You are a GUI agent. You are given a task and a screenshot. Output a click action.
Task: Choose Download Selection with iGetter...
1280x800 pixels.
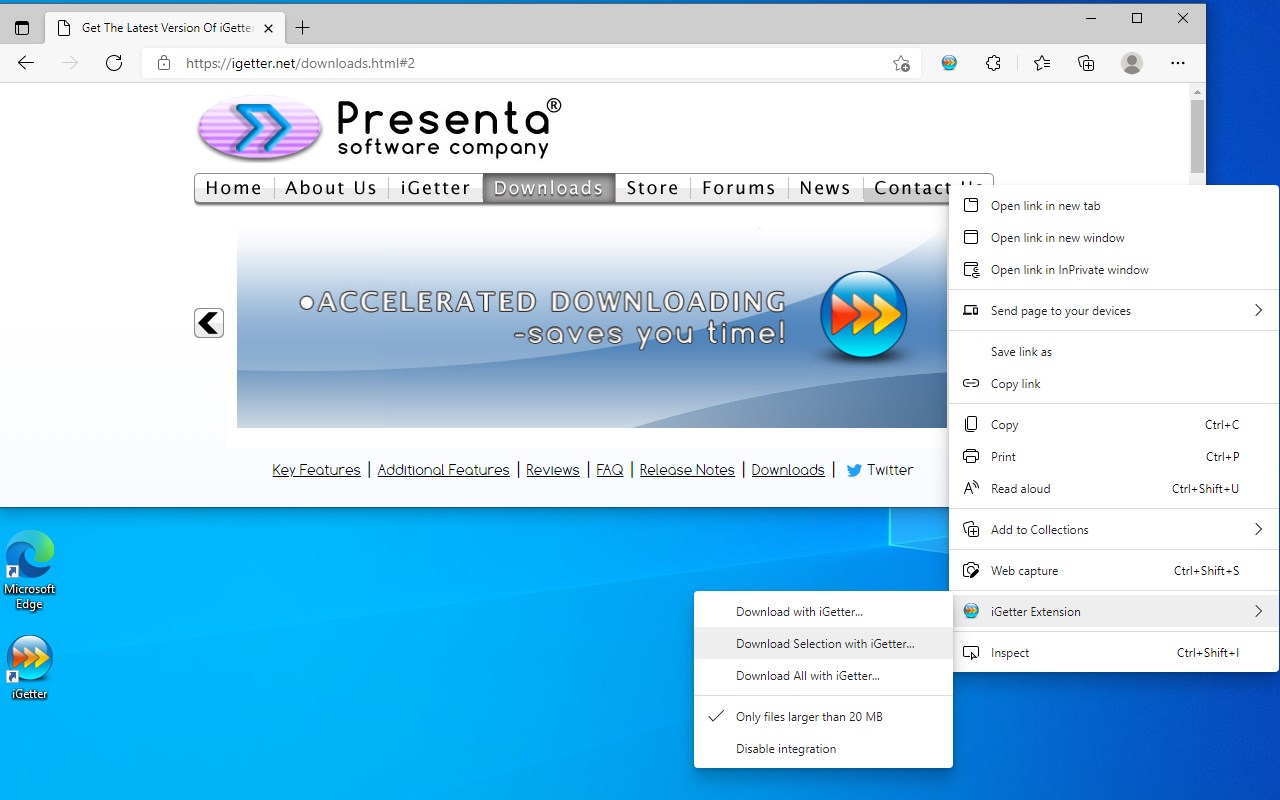click(x=823, y=643)
